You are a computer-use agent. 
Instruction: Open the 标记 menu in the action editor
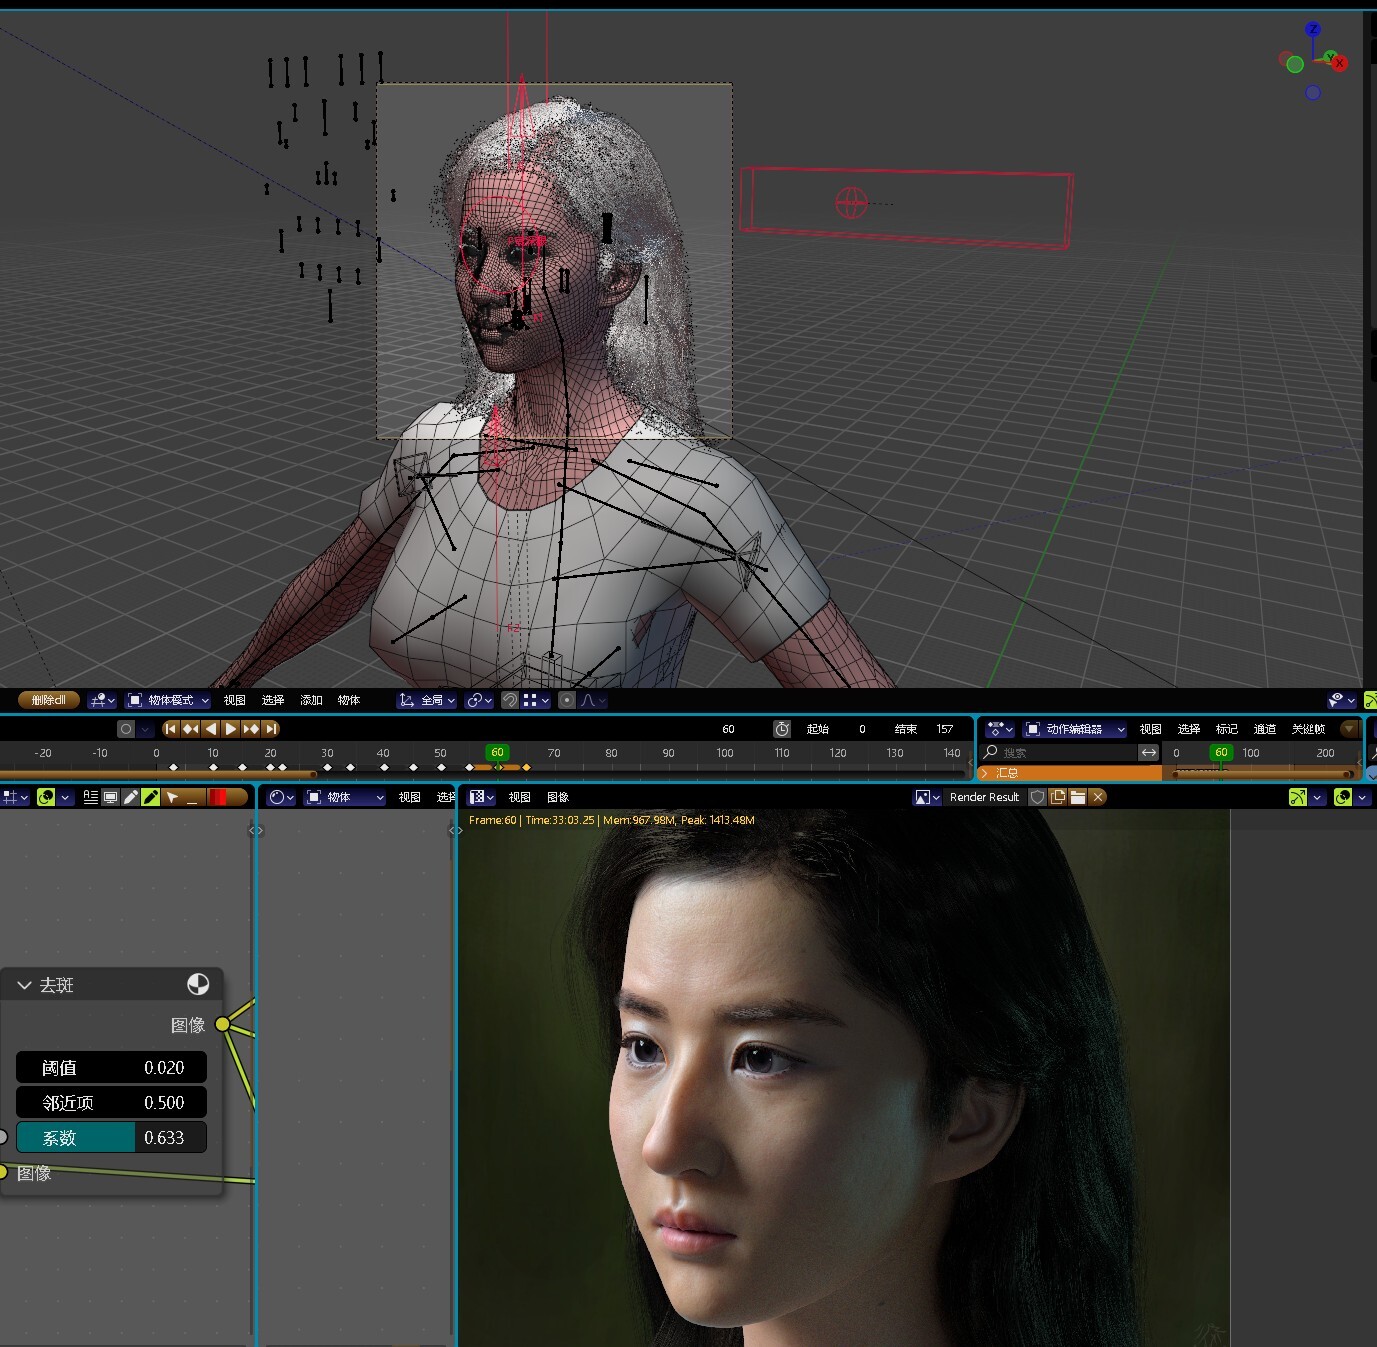click(x=1226, y=729)
